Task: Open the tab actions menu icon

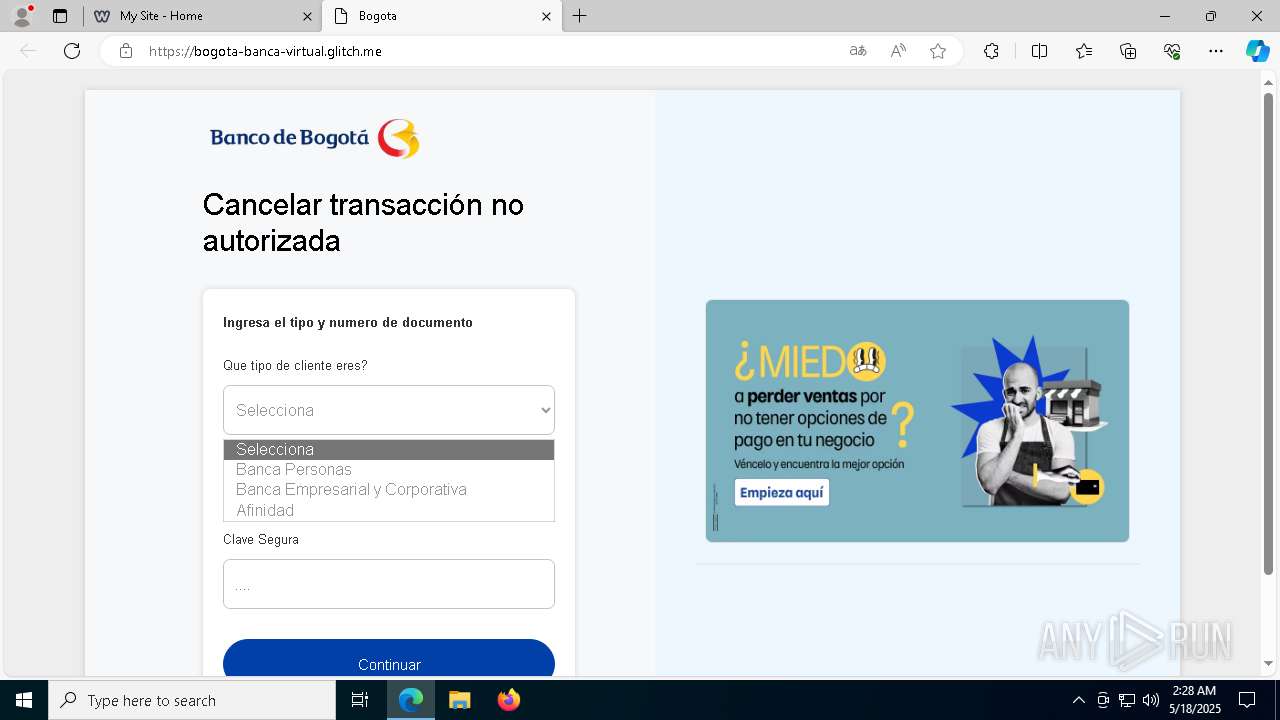Action: (x=60, y=16)
